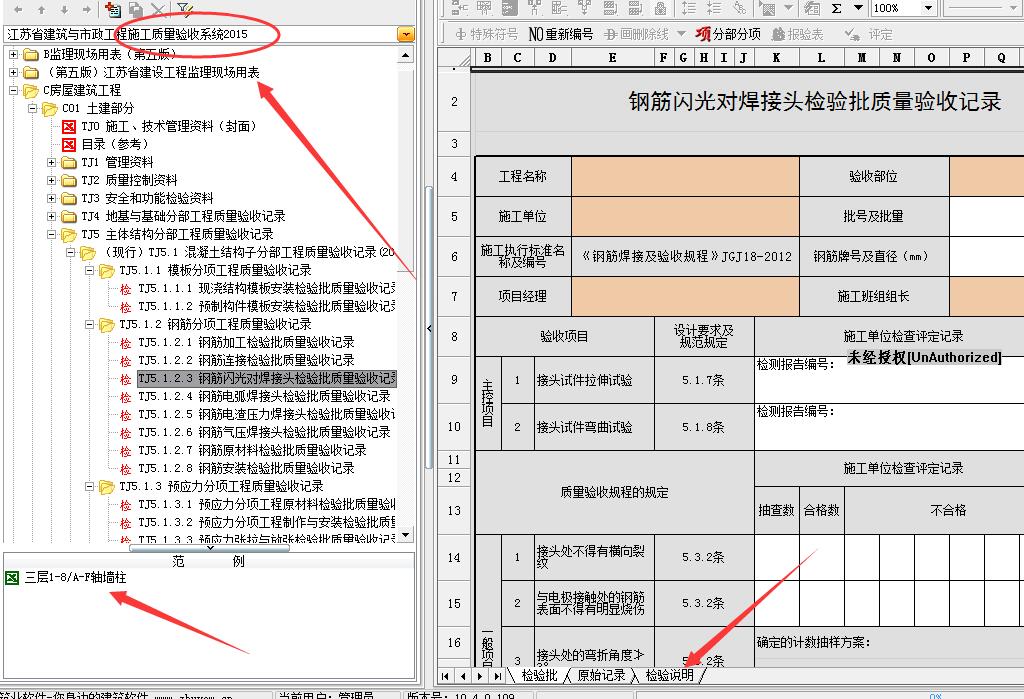
Task: Click the copy icon in left toolbar
Action: 135,9
